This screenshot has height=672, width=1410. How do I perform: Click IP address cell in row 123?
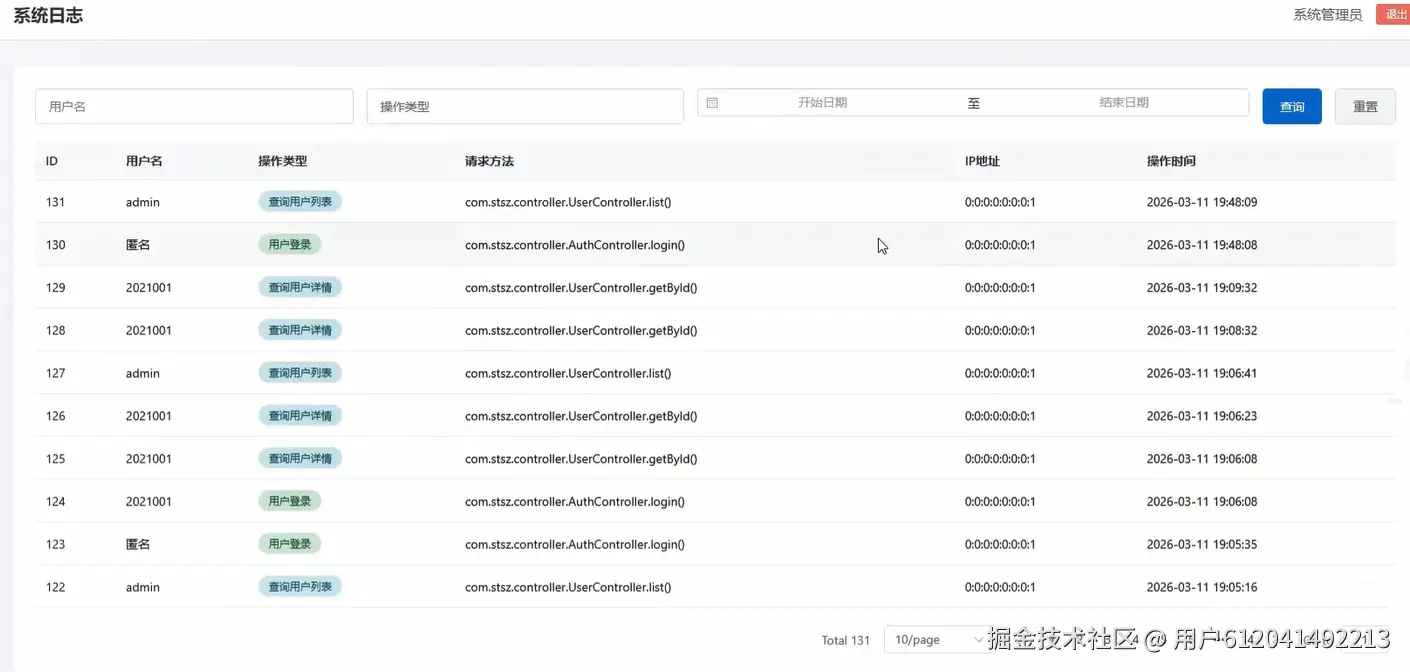pos(1000,545)
